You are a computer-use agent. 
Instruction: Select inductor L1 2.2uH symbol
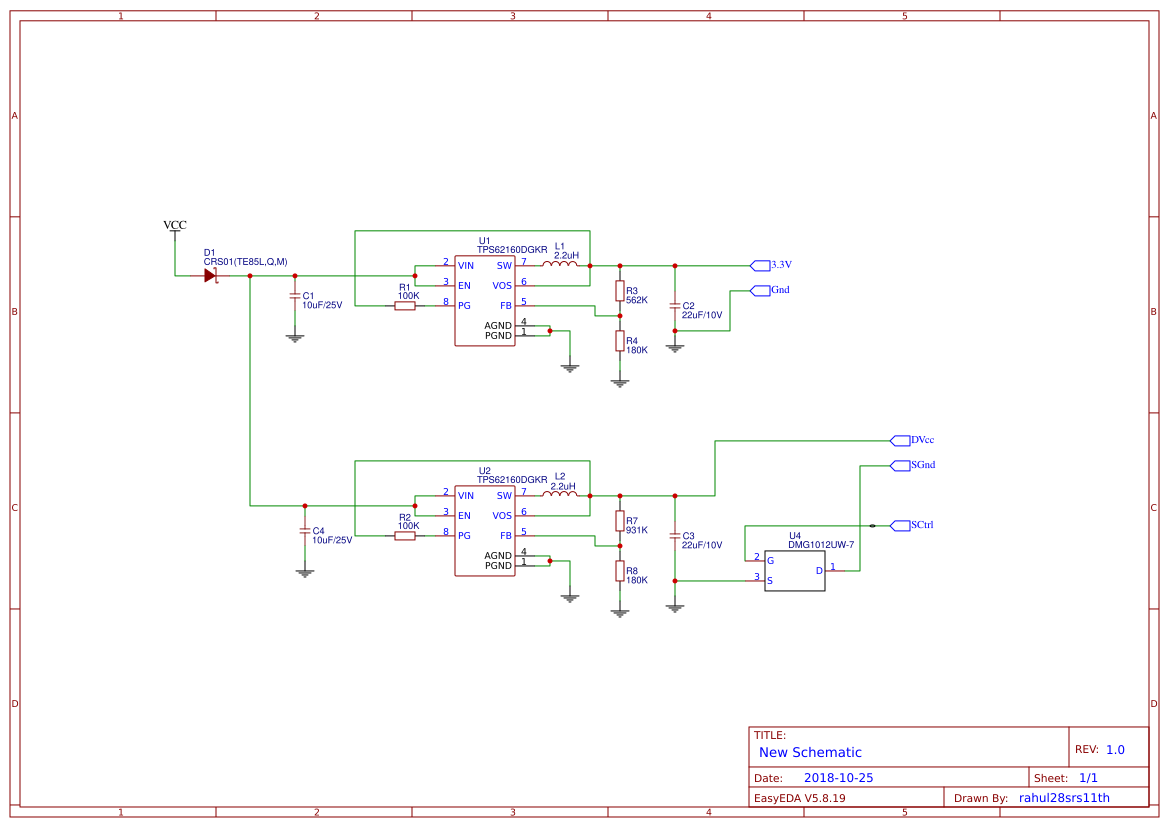(560, 263)
